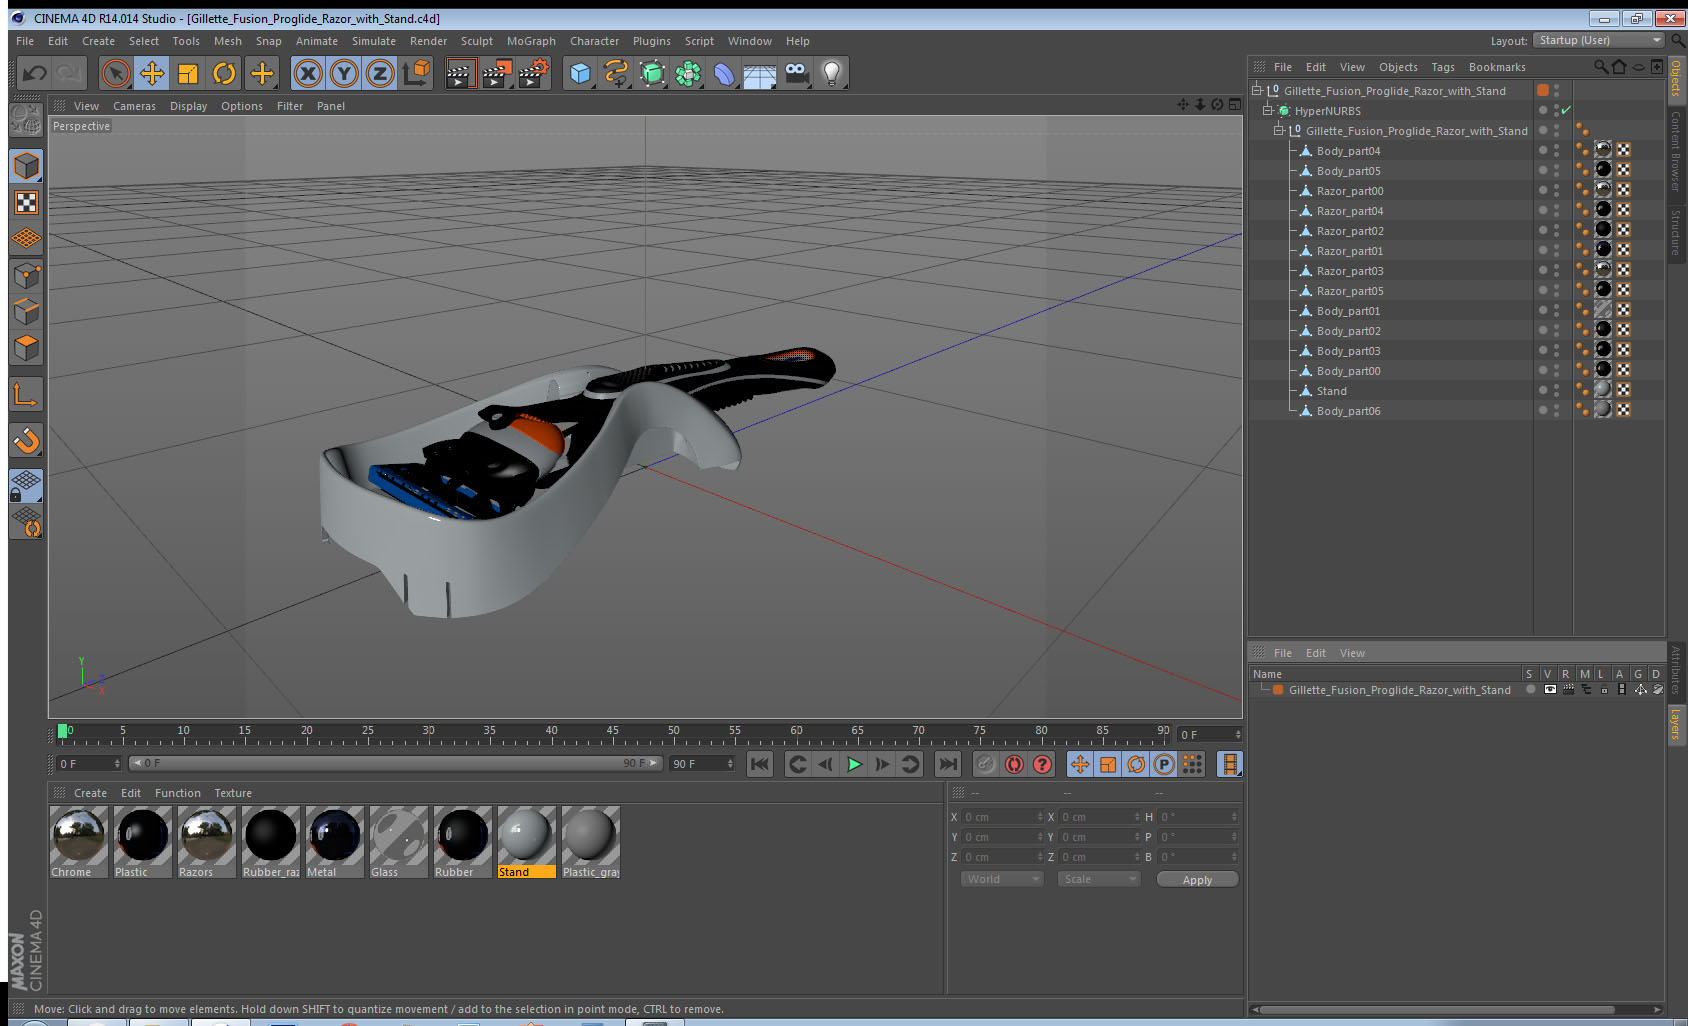Add a HyperNURBS generator icon
Viewport: 1688px width, 1026px height.
coord(652,73)
